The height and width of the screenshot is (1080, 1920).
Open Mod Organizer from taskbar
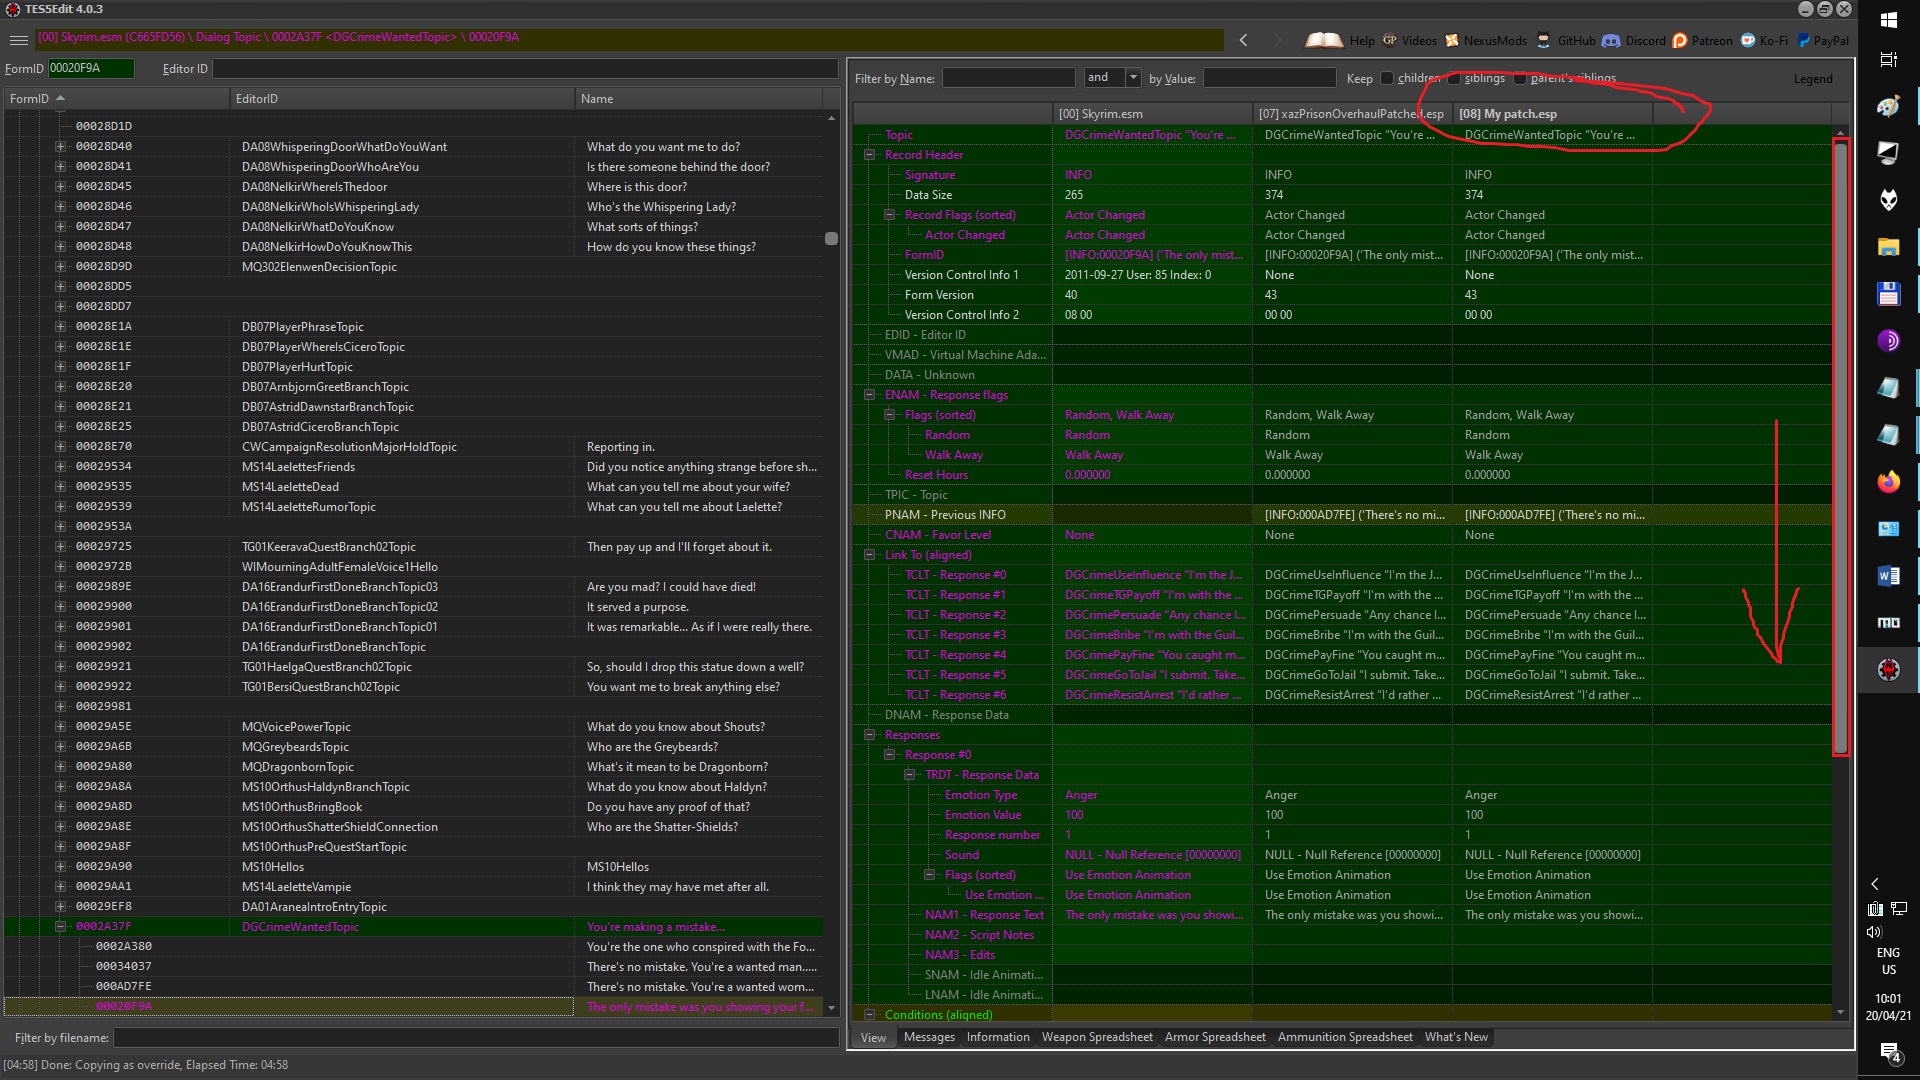1888,623
